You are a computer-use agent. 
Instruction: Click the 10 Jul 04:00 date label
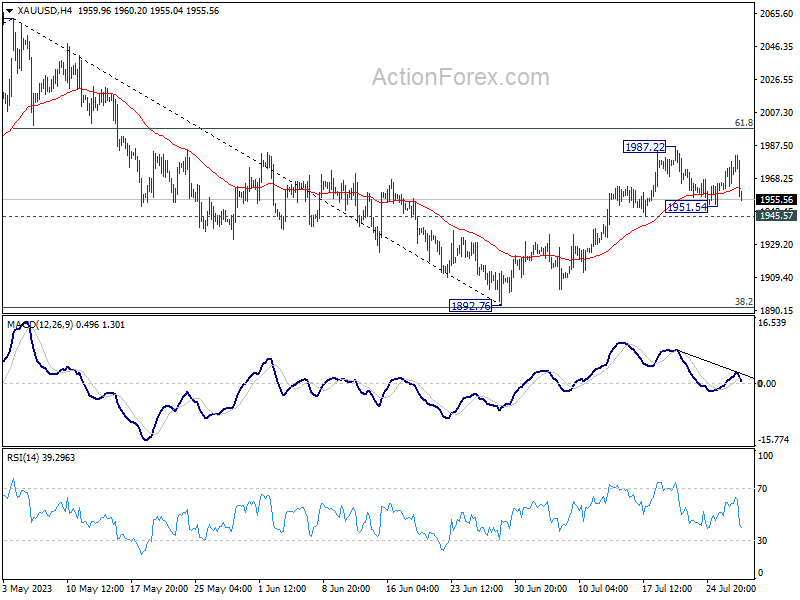coord(603,589)
